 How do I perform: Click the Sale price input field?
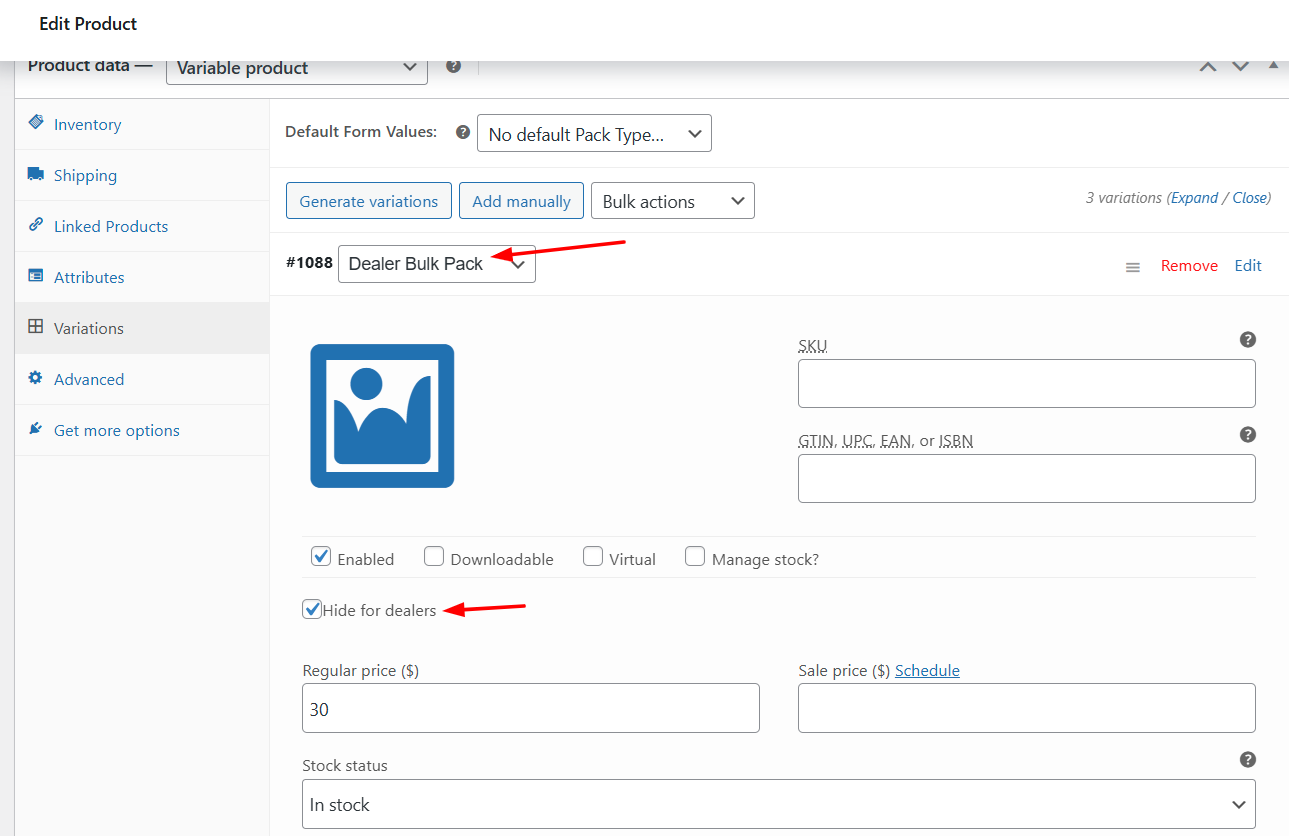pos(1027,708)
